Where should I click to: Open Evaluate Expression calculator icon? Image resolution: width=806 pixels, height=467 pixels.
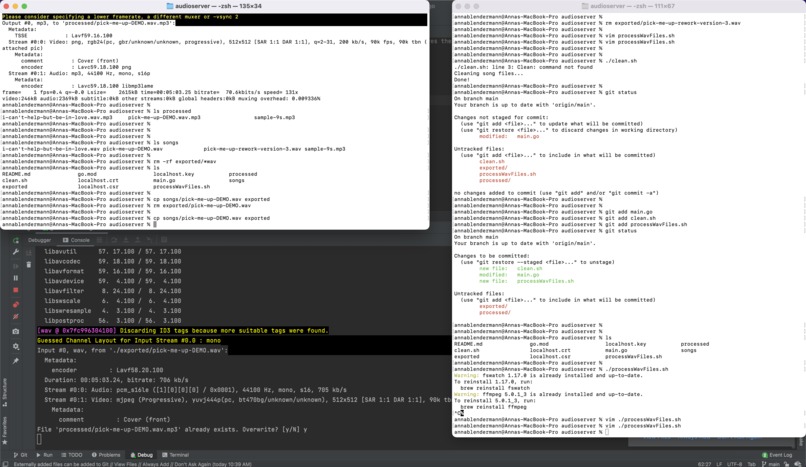point(164,240)
